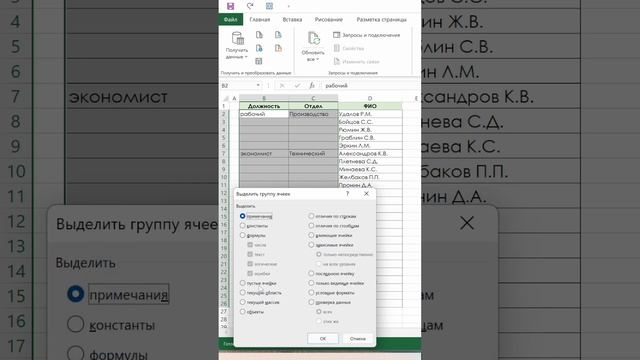Select the зависимые ячейки radio button
The width and height of the screenshot is (640, 360).
coord(311,245)
